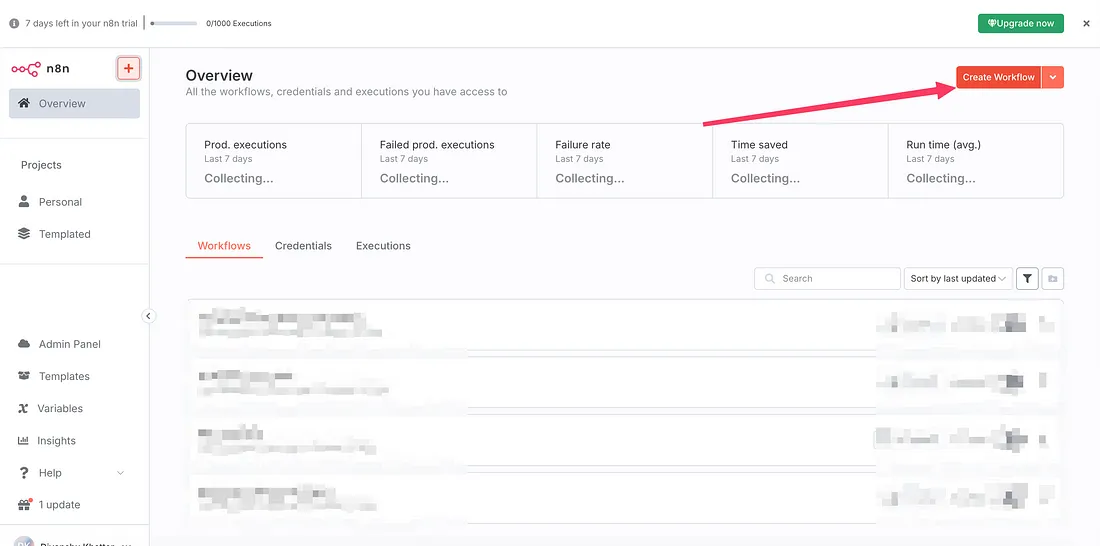Click the Create Workflow button
Image resolution: width=1100 pixels, height=546 pixels.
pyautogui.click(x=998, y=77)
